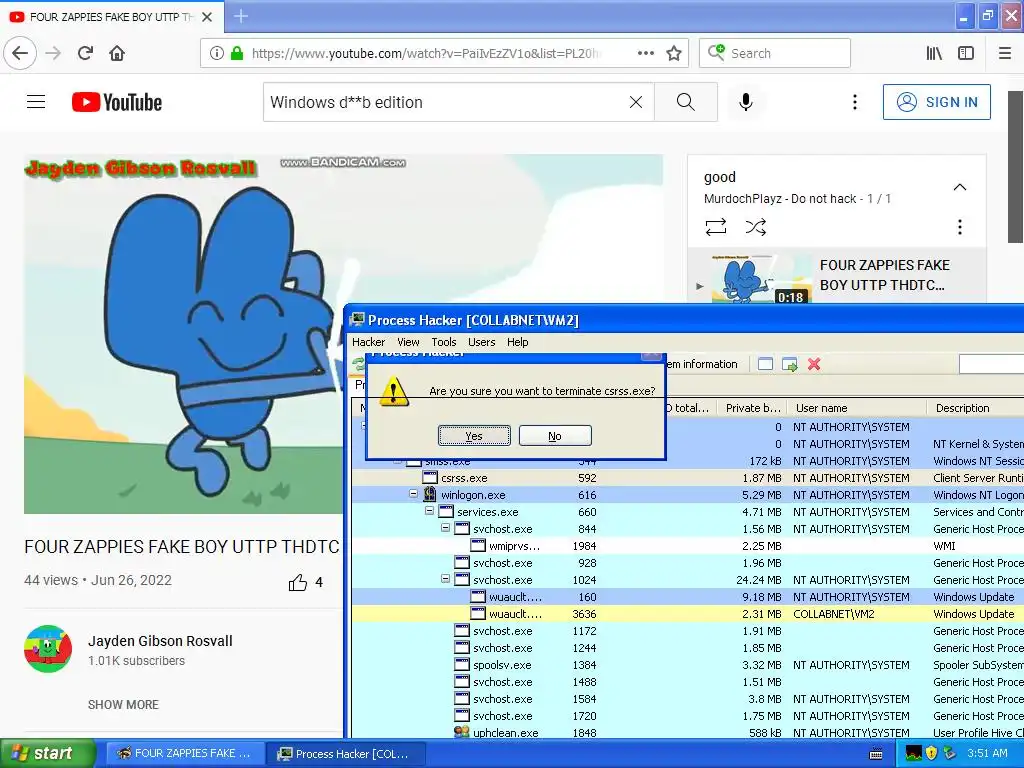Open the Help menu in Process Hacker
Screen dimensions: 1024x768
(517, 342)
